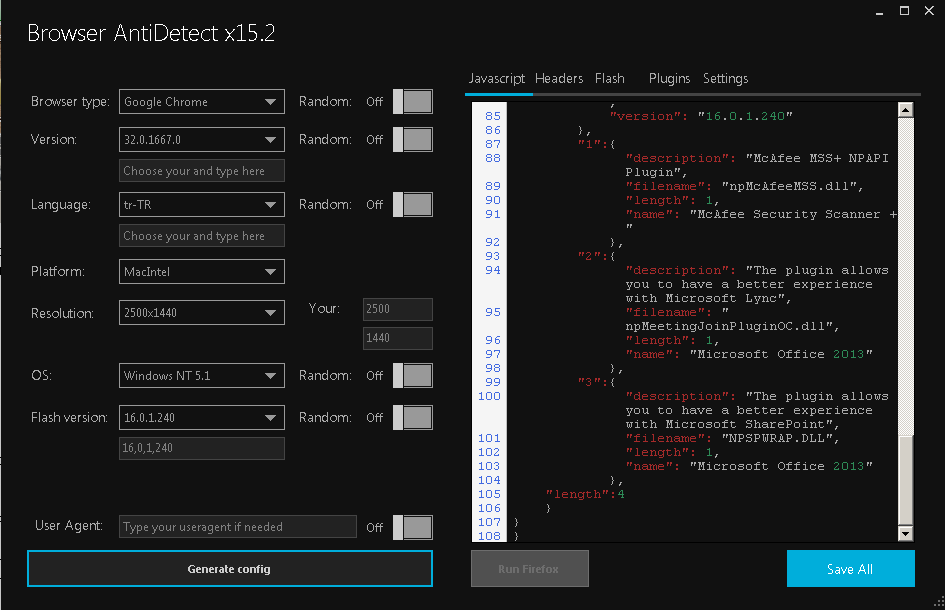The width and height of the screenshot is (945, 610).
Task: Open the Flash version dropdown
Action: click(200, 417)
